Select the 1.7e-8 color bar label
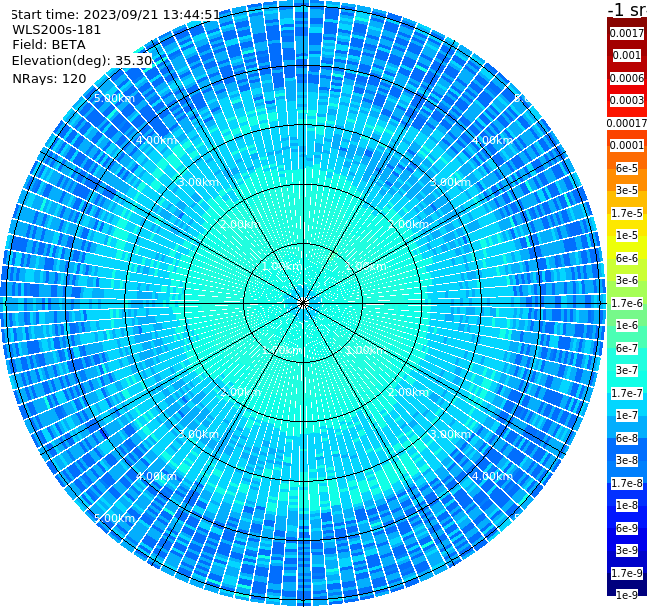The image size is (647, 607). tap(627, 483)
